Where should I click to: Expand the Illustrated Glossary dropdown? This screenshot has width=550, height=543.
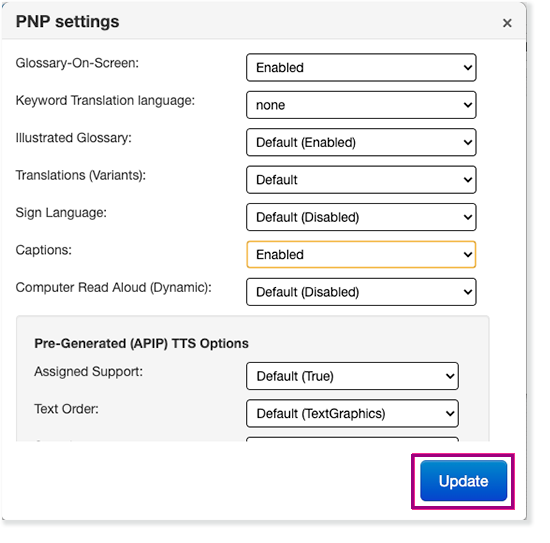point(361,142)
